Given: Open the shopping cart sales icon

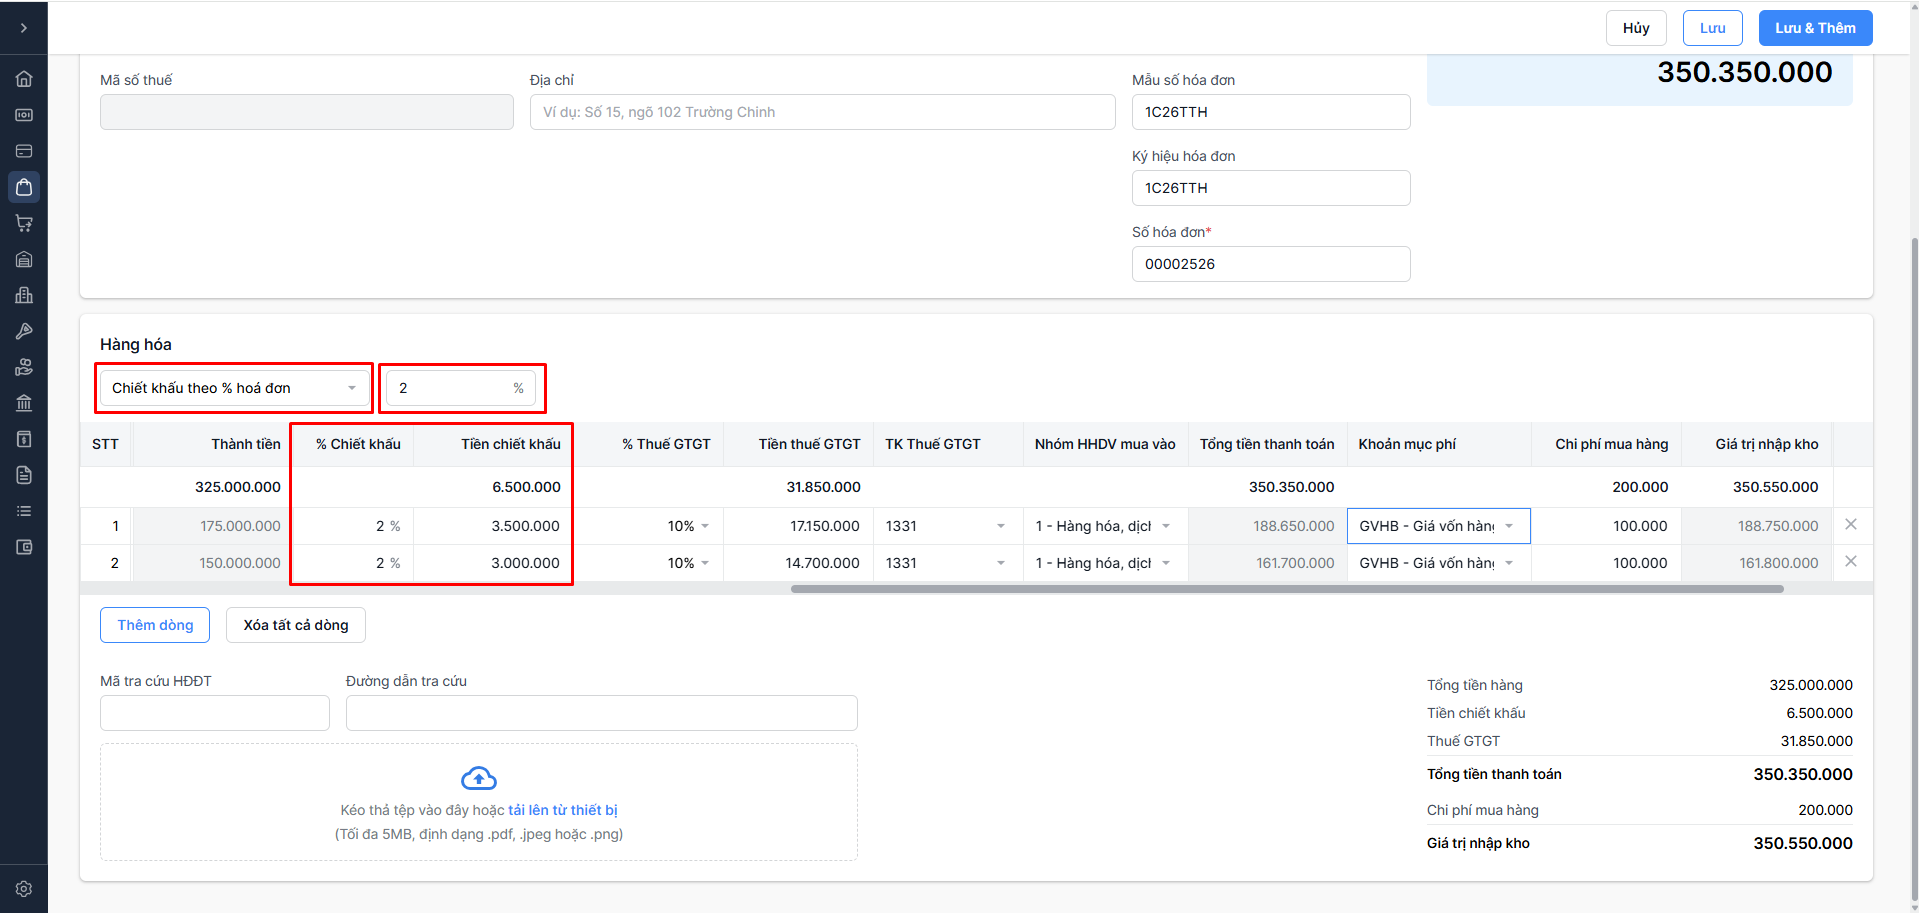Looking at the screenshot, I should [x=24, y=223].
